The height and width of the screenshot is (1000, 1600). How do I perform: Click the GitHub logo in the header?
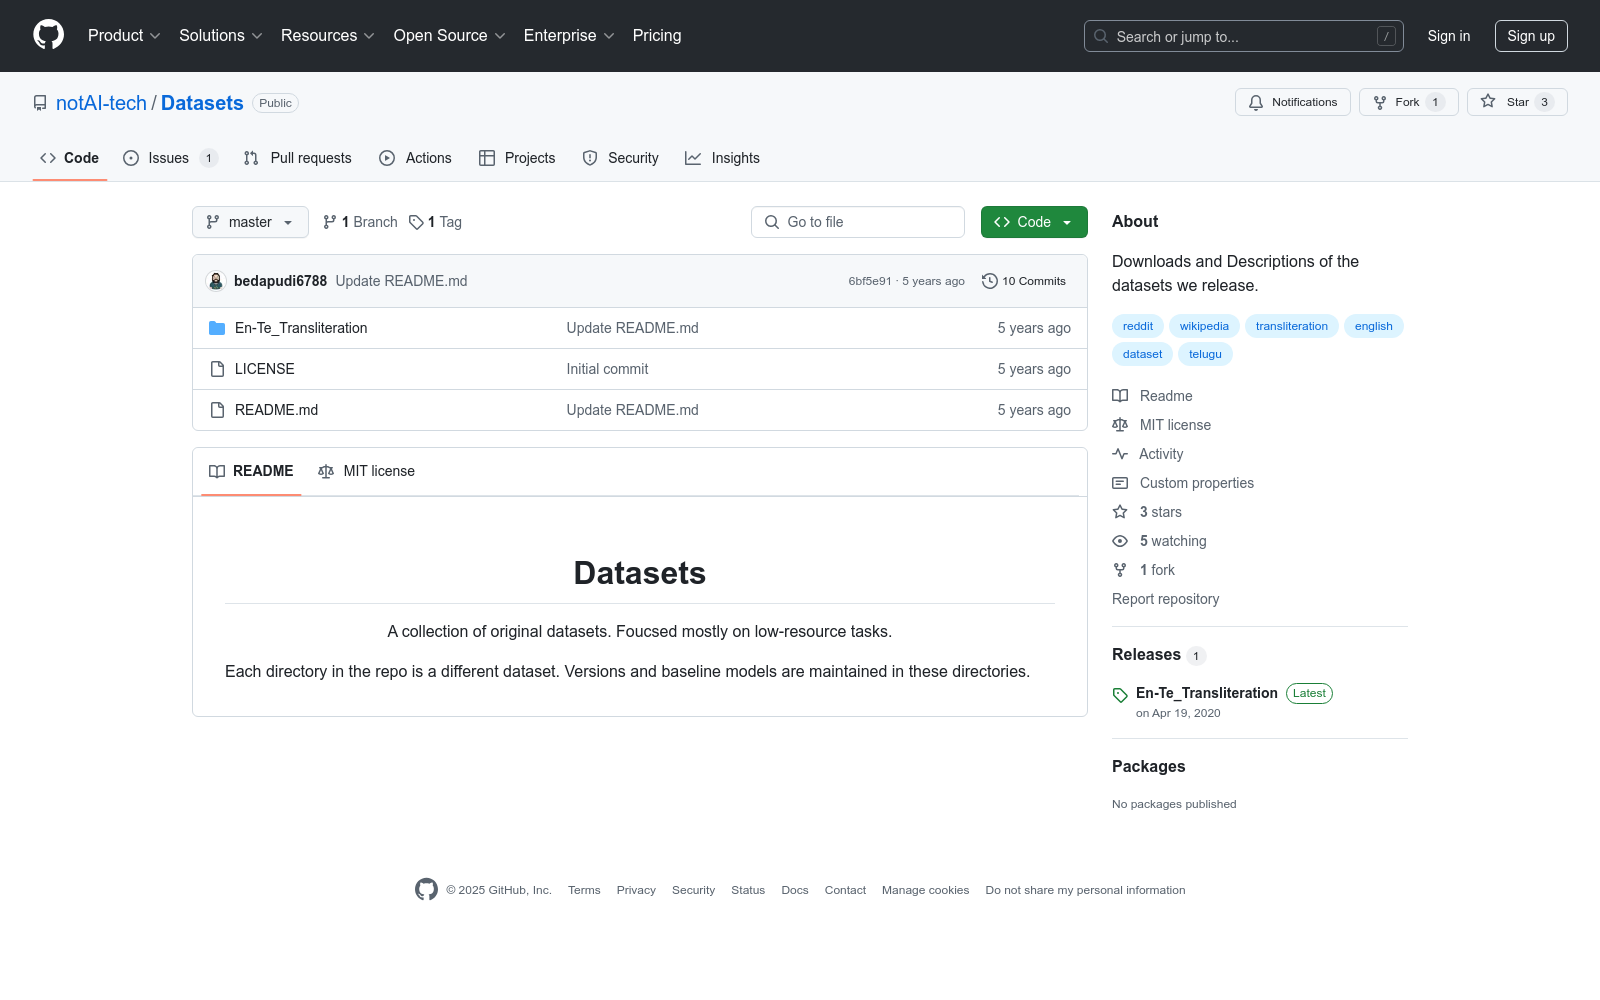click(x=48, y=35)
